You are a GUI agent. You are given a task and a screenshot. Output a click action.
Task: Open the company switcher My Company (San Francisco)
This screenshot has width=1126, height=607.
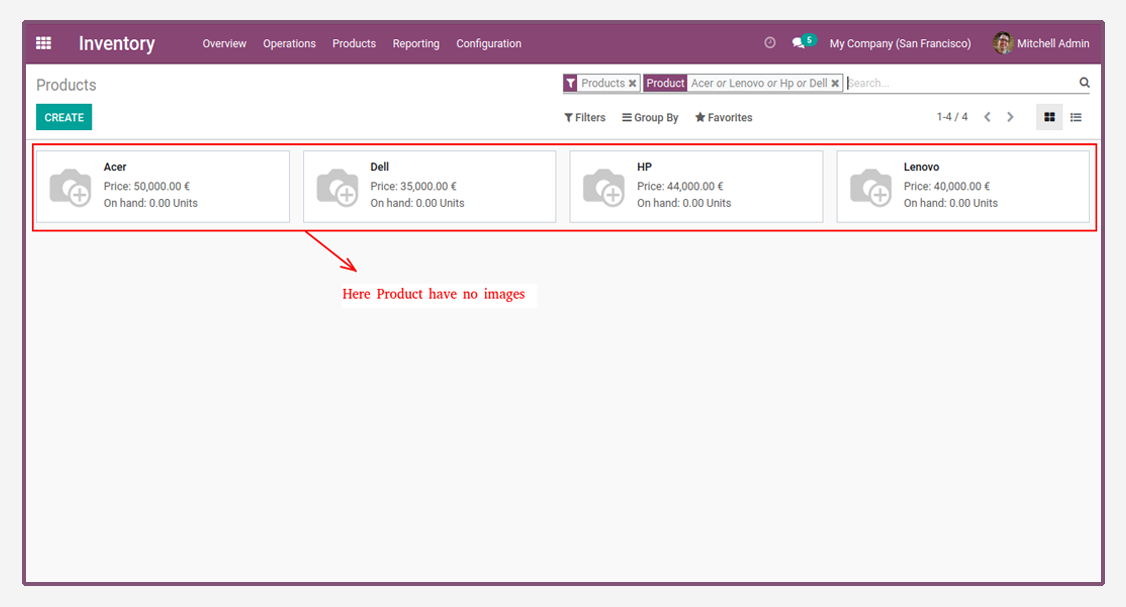(x=900, y=43)
